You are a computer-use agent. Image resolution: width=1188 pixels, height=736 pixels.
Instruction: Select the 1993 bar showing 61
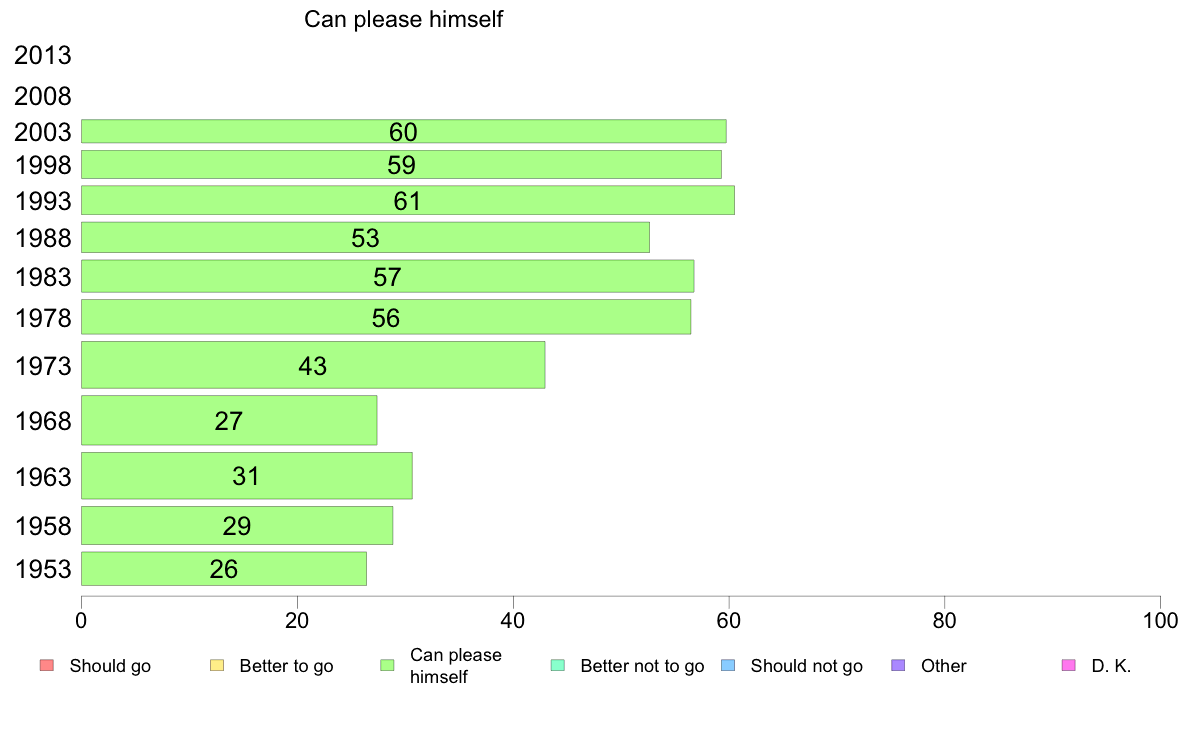(408, 200)
